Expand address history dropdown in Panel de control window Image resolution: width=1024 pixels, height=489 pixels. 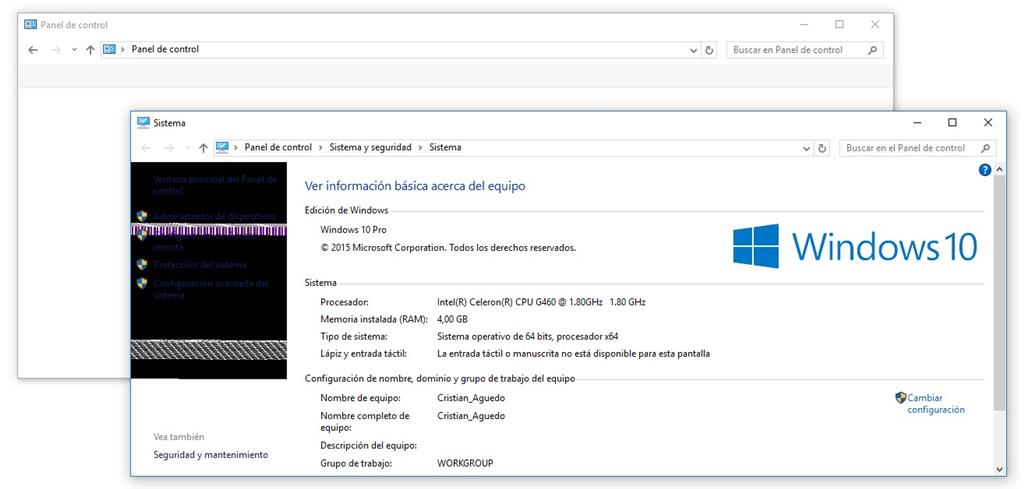[x=694, y=50]
